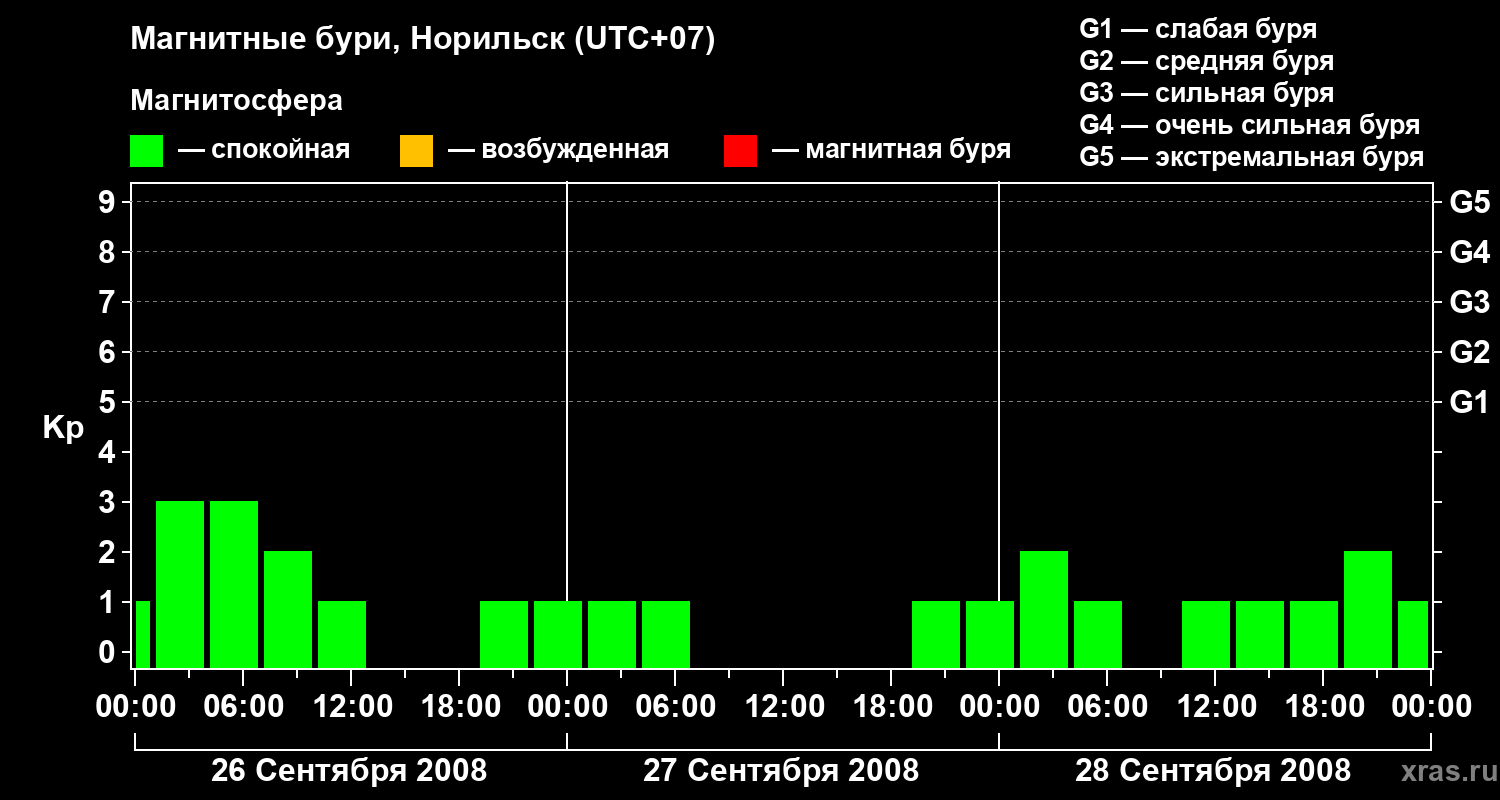Image resolution: width=1500 pixels, height=800 pixels.
Task: Click the 'G4' label on right axis
Action: [1469, 252]
